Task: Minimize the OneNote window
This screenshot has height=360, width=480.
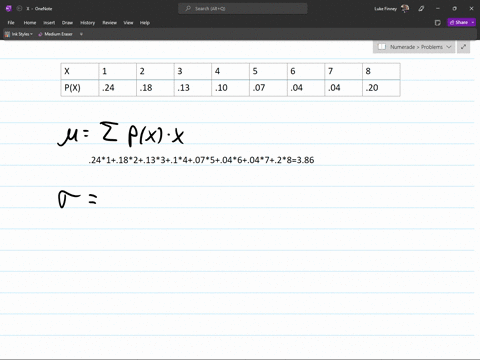Action: tap(438, 8)
